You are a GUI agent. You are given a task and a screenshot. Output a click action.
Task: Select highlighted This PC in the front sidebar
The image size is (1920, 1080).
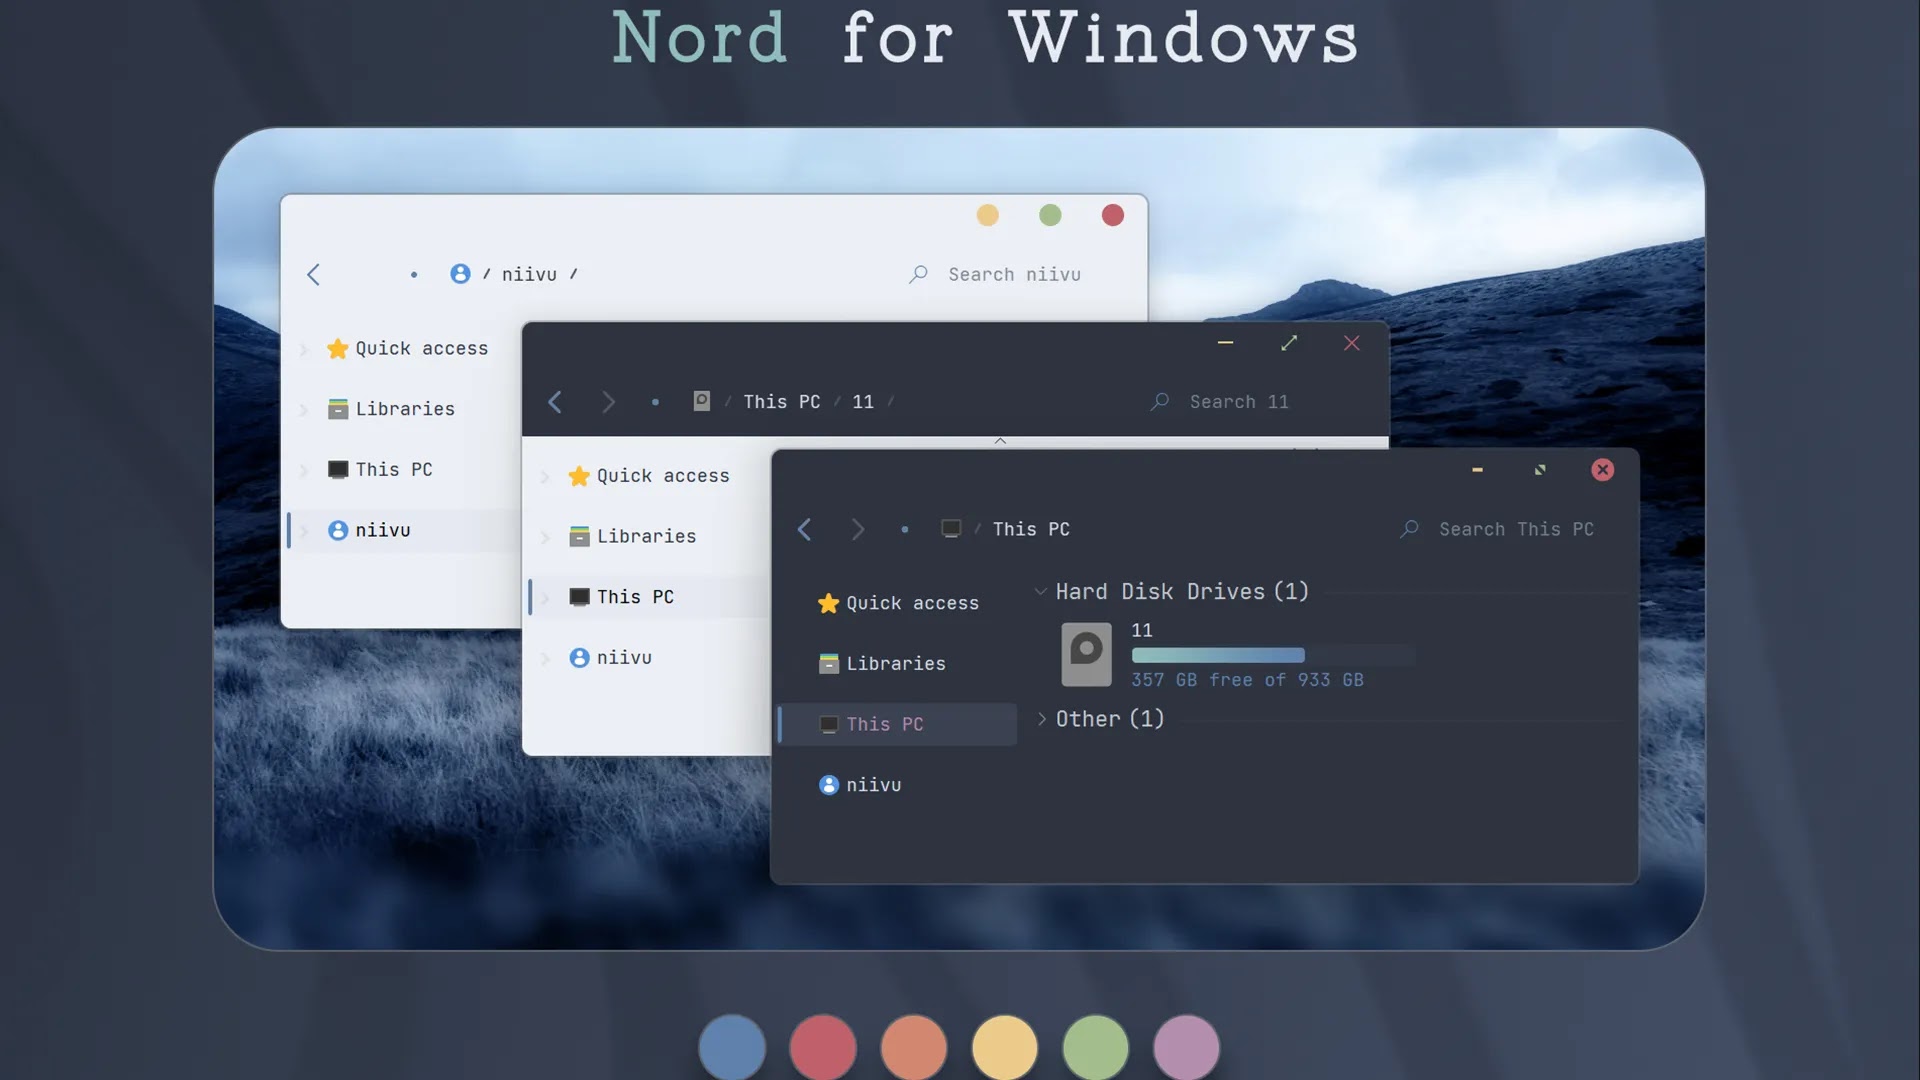[x=898, y=724]
